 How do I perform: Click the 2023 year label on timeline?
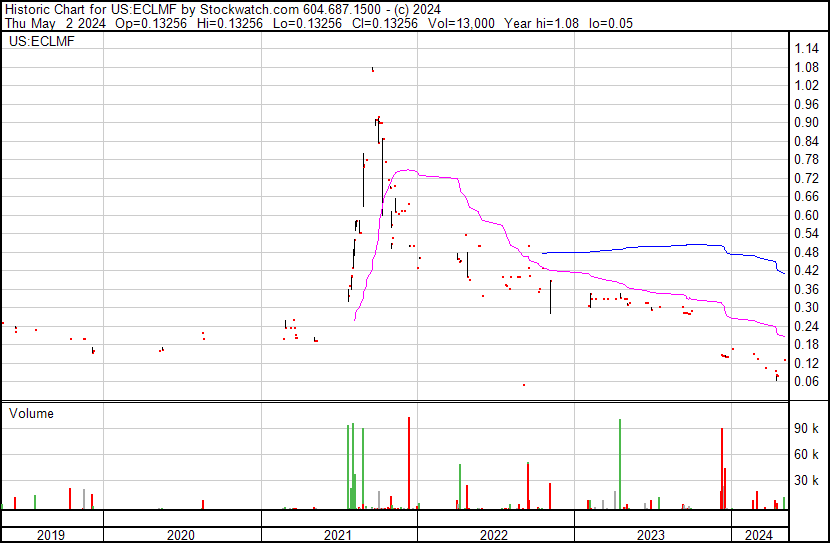point(651,535)
